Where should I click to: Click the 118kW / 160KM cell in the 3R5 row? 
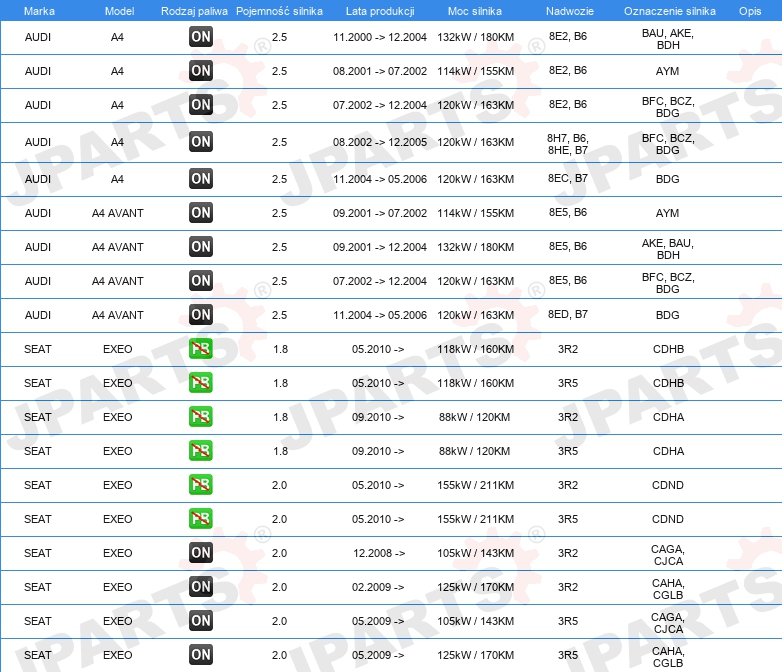475,383
